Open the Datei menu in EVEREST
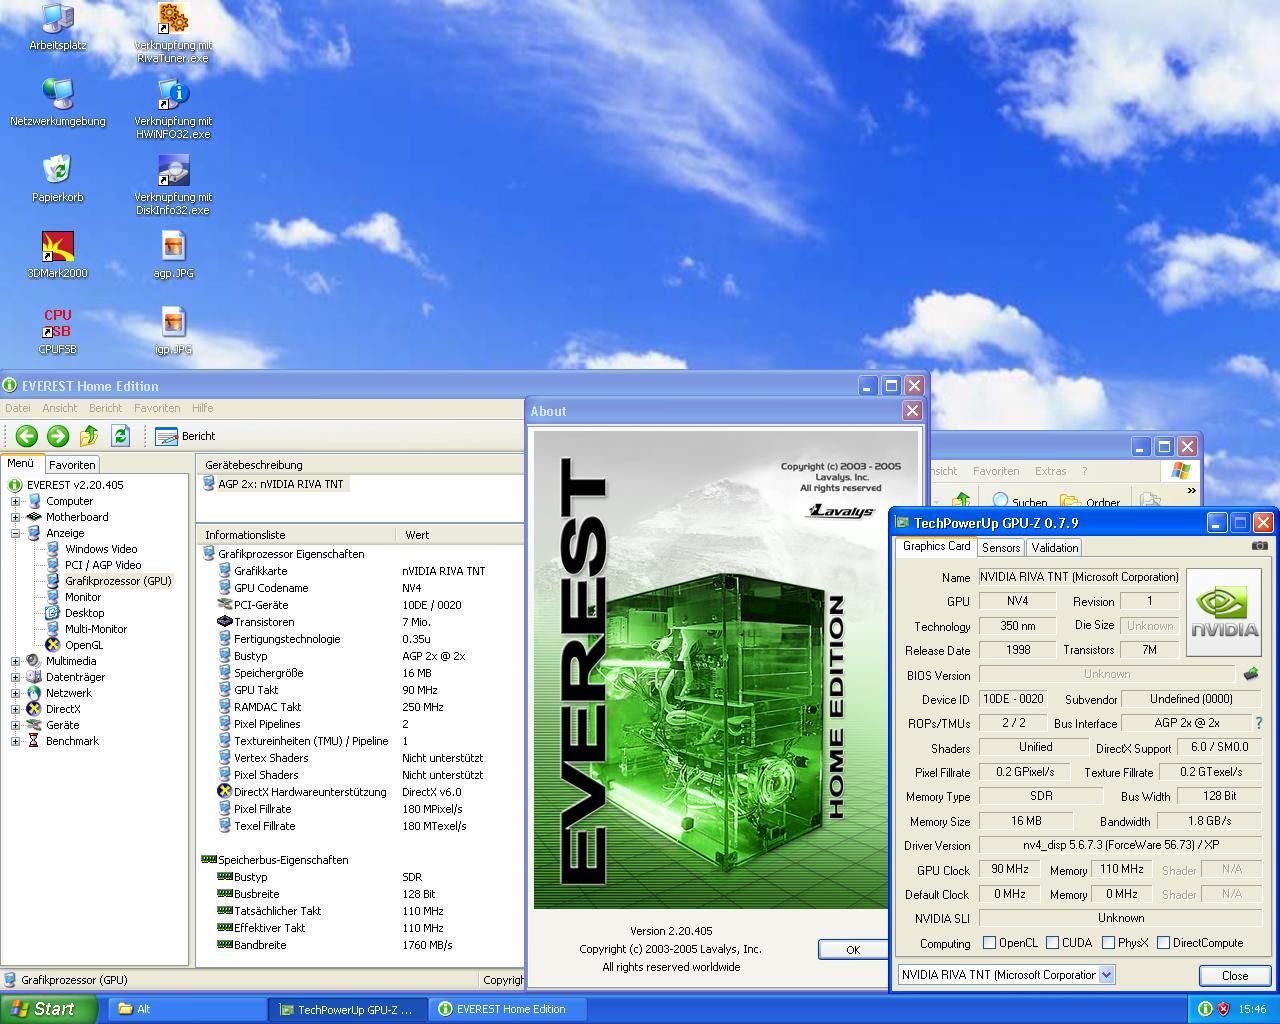The width and height of the screenshot is (1280, 1024). tap(17, 408)
